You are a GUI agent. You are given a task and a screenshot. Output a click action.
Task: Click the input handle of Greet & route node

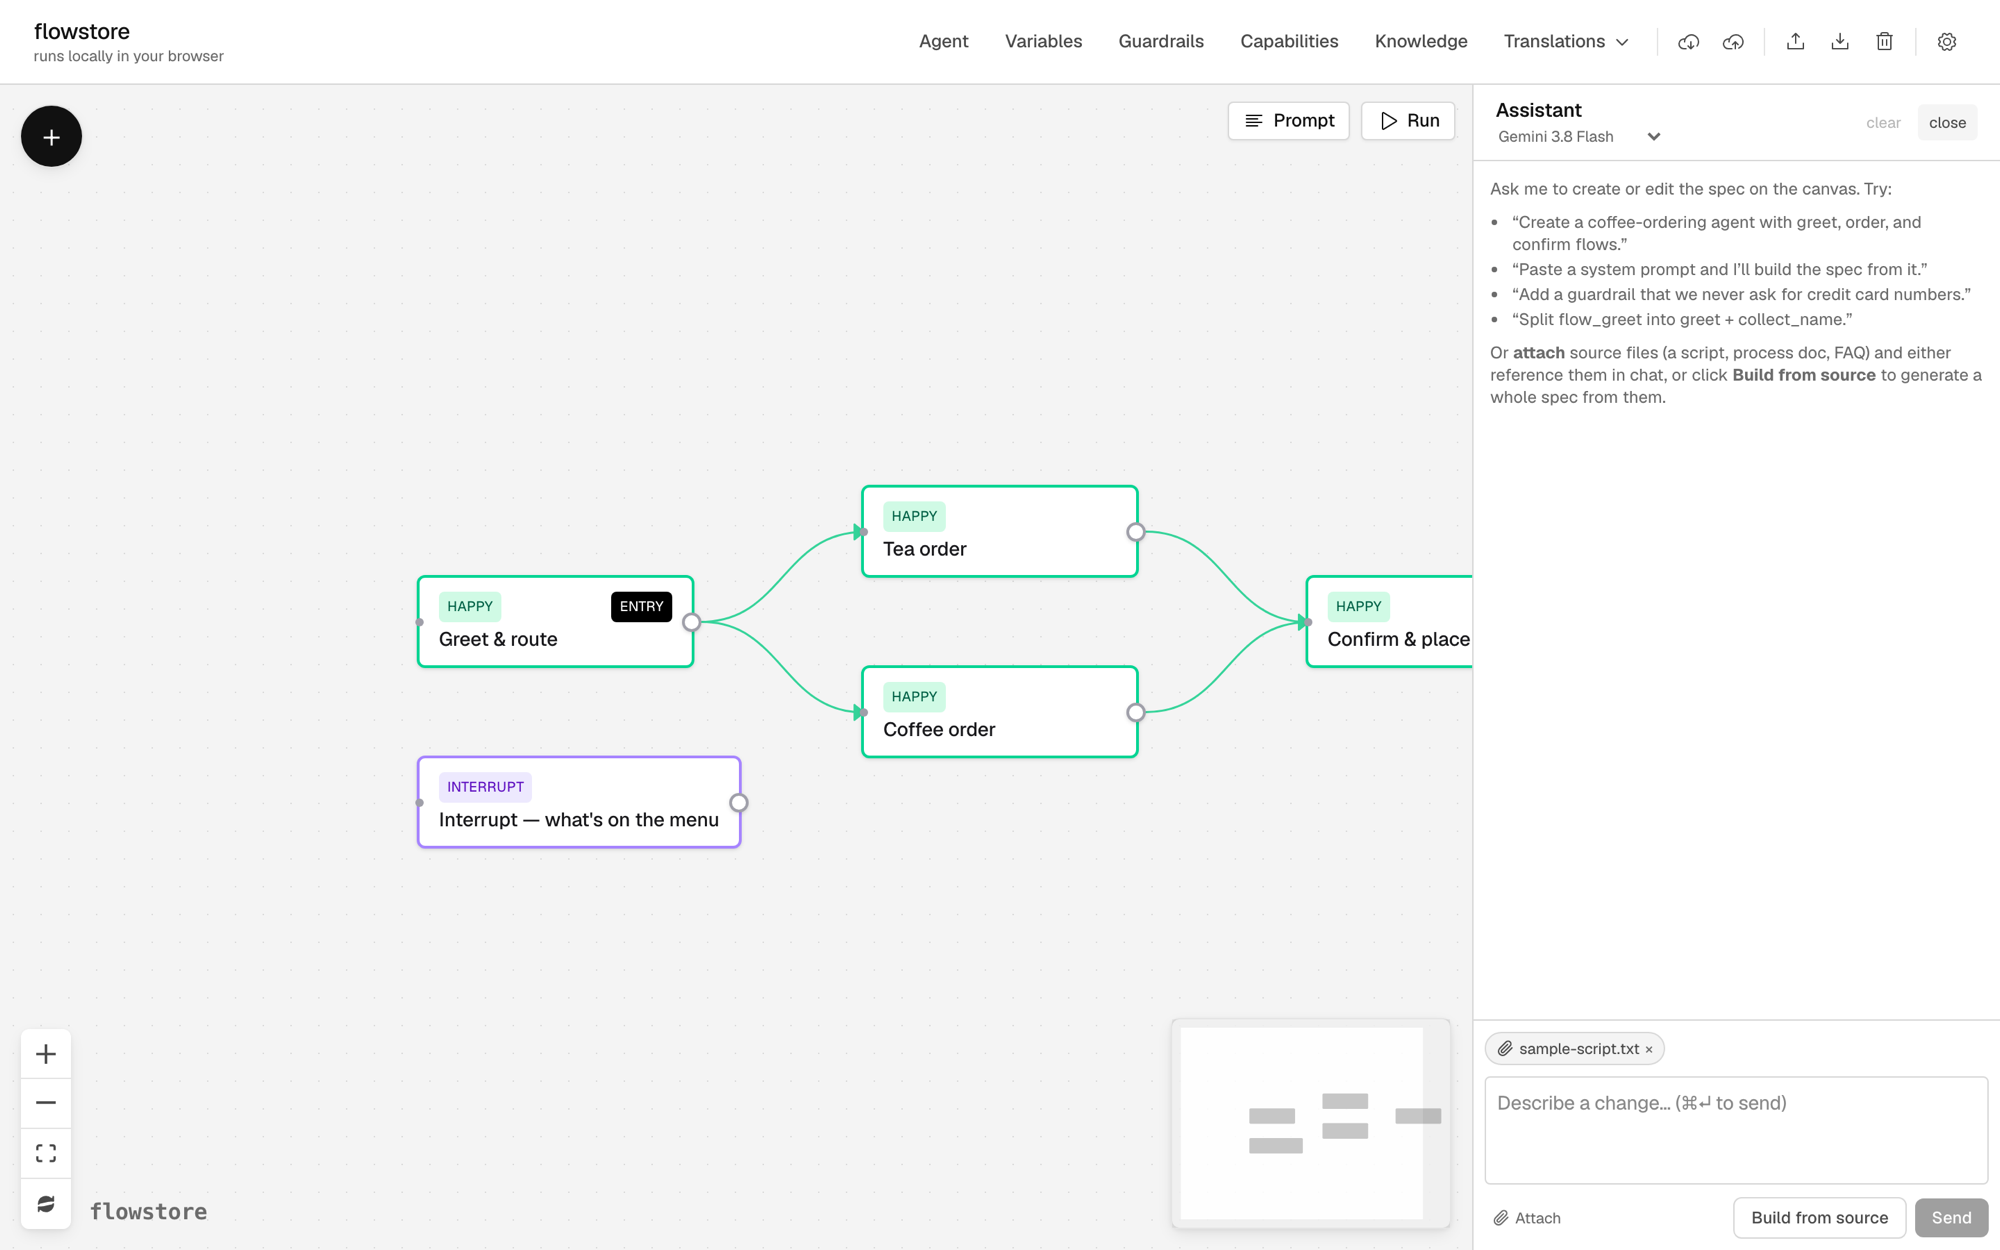[419, 622]
